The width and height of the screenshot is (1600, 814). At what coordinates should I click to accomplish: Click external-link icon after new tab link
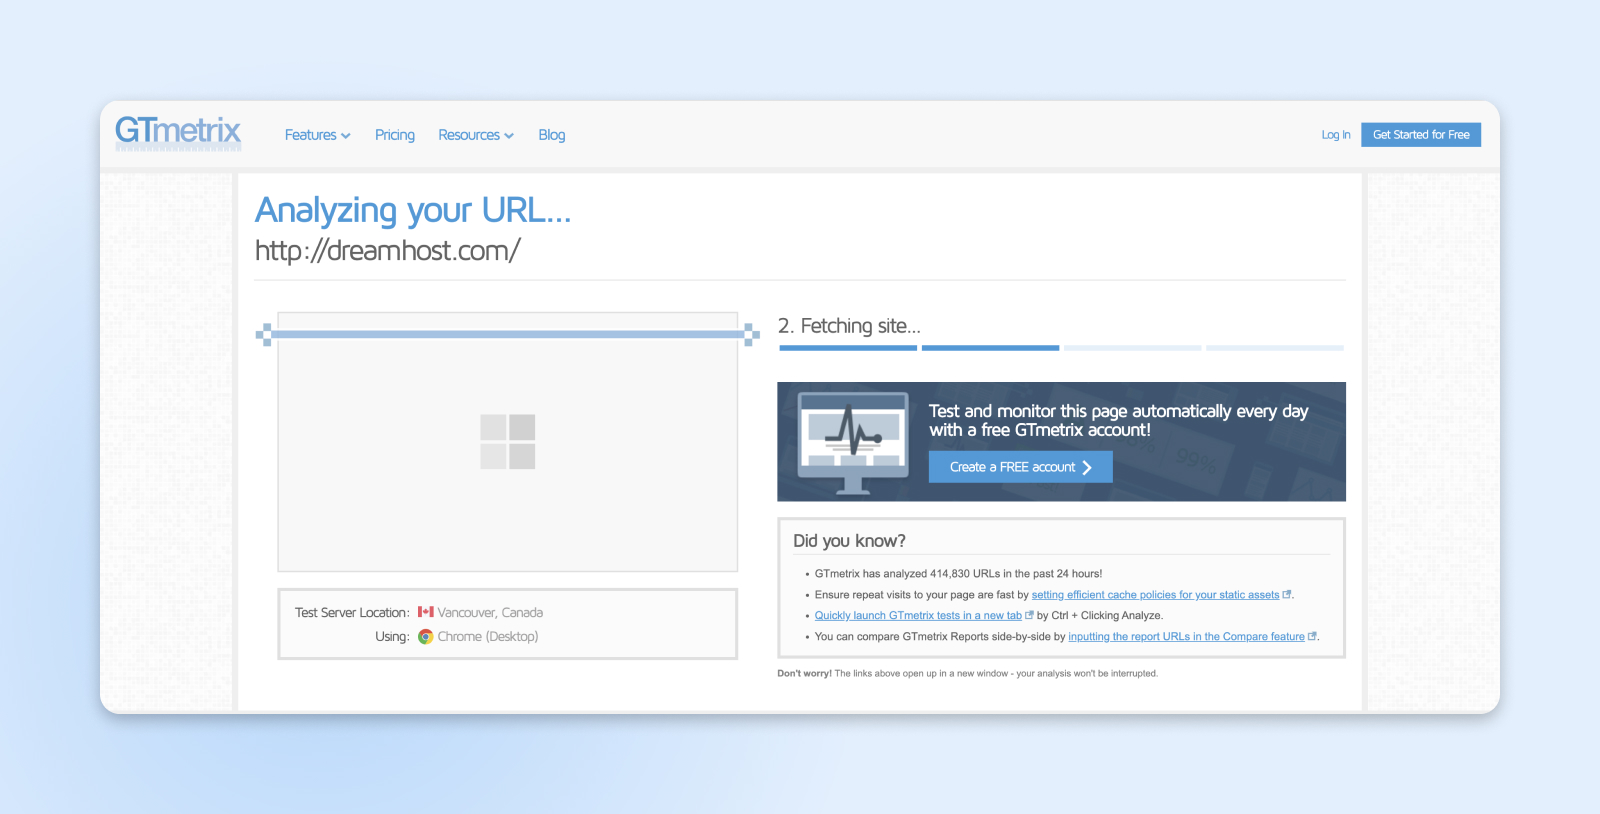coord(1029,615)
